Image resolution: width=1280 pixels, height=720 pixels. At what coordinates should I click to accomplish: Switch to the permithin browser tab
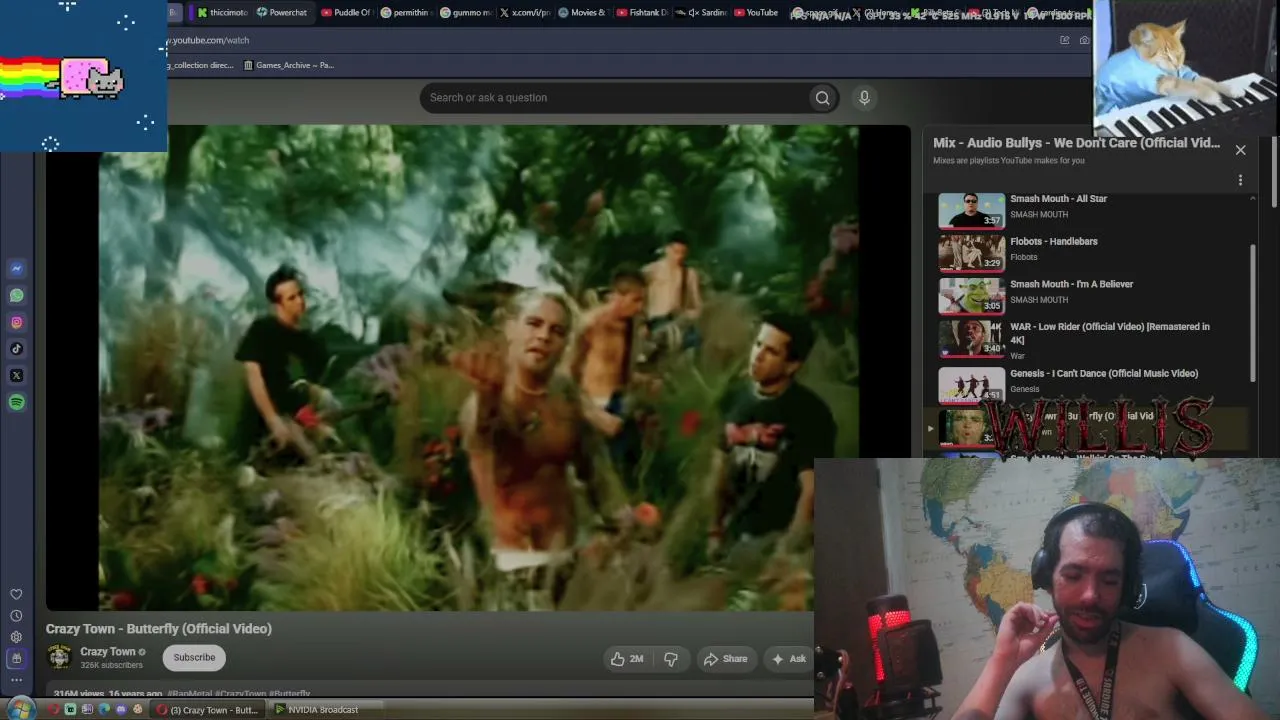[x=404, y=13]
